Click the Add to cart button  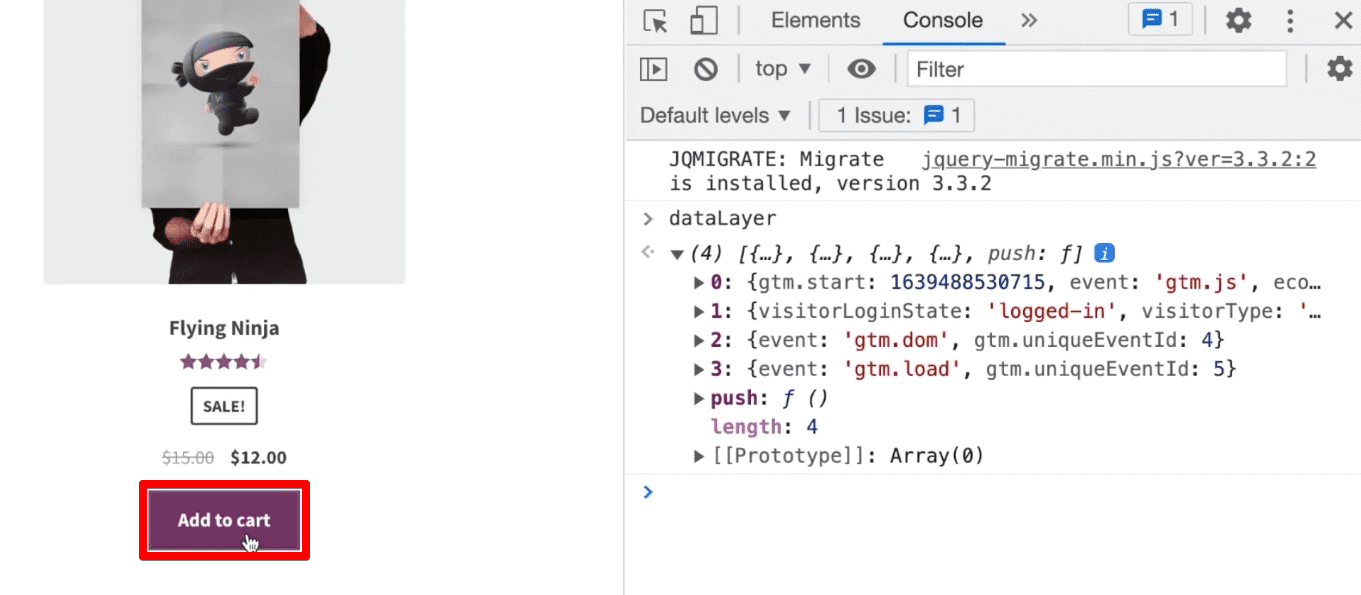[224, 519]
